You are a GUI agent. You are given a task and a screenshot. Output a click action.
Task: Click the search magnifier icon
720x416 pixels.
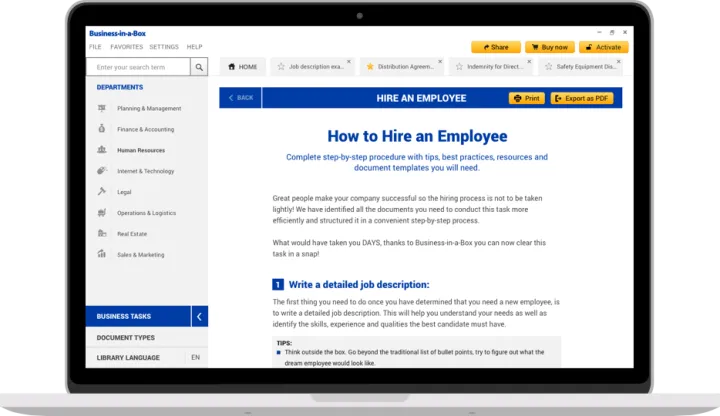point(200,67)
